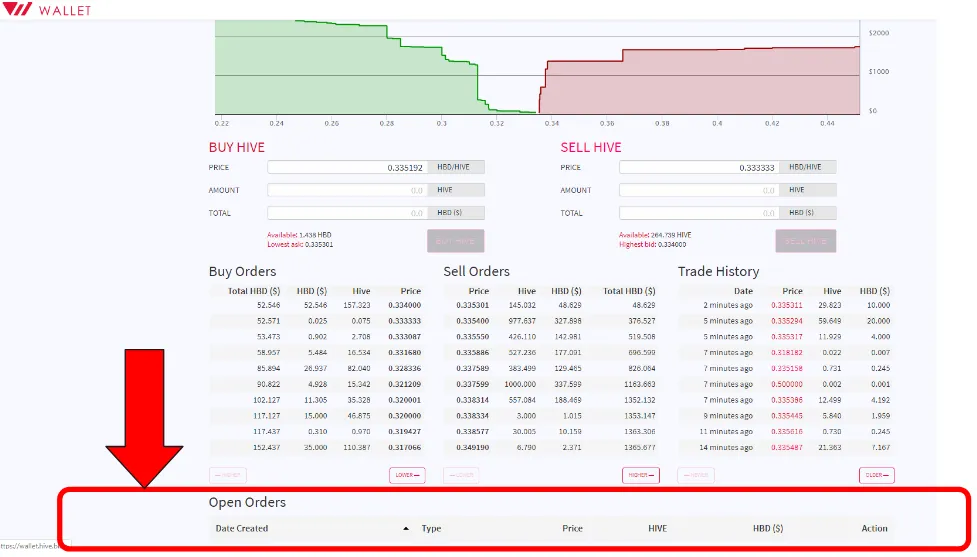Select sell order priced 0.349190
Screen dimensions: 977x557
pyautogui.click(x=551, y=447)
